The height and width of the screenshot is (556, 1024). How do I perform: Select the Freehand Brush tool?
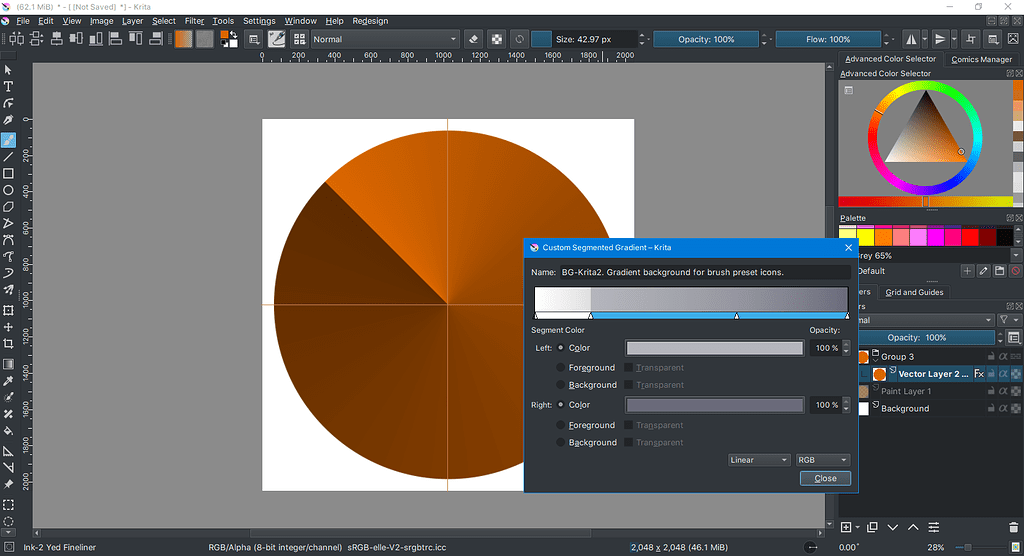point(8,140)
